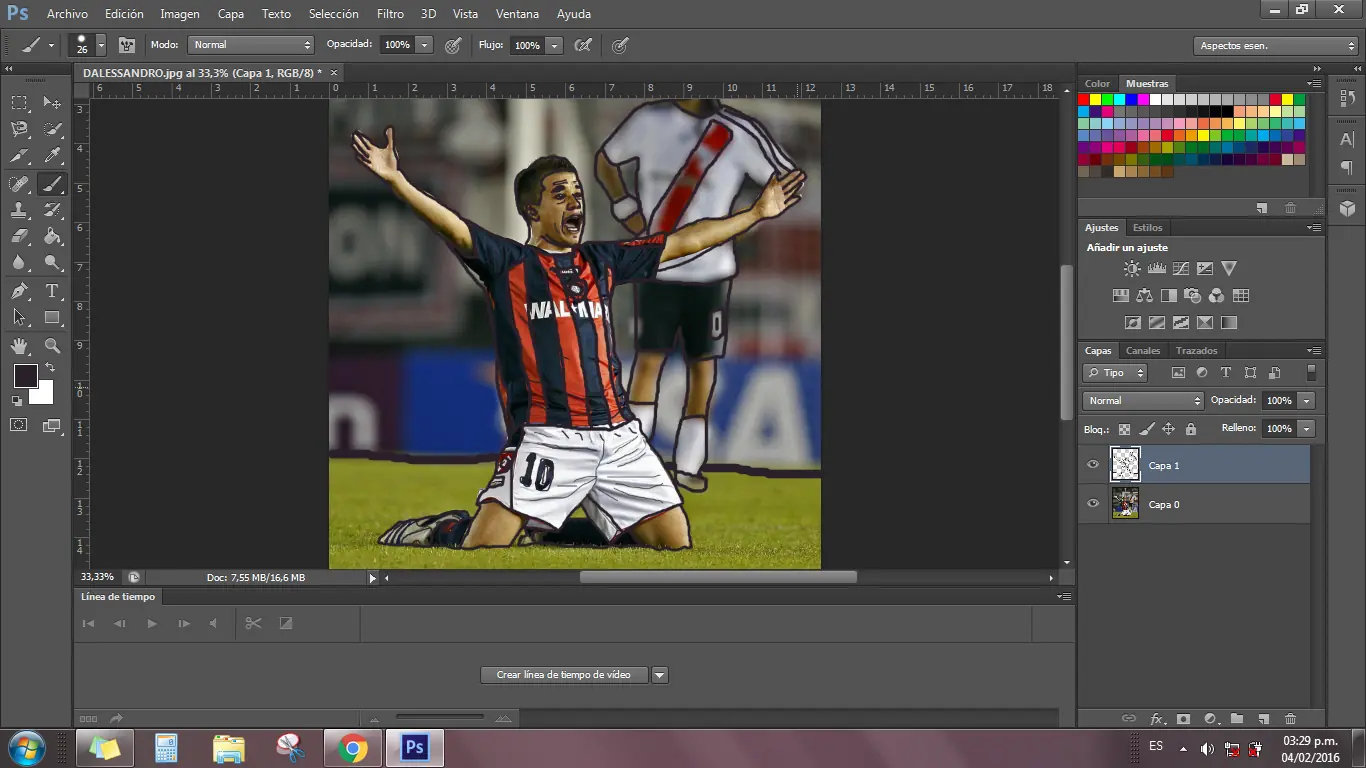Image resolution: width=1366 pixels, height=768 pixels.
Task: Pick the Hand tool
Action: click(x=19, y=346)
